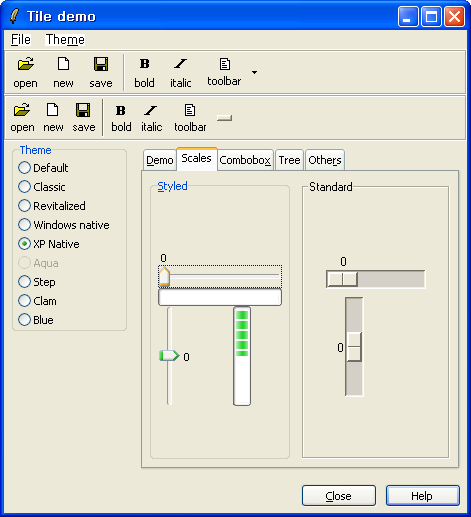Open the Theme menu
Screen dimensions: 471x517
pos(65,39)
